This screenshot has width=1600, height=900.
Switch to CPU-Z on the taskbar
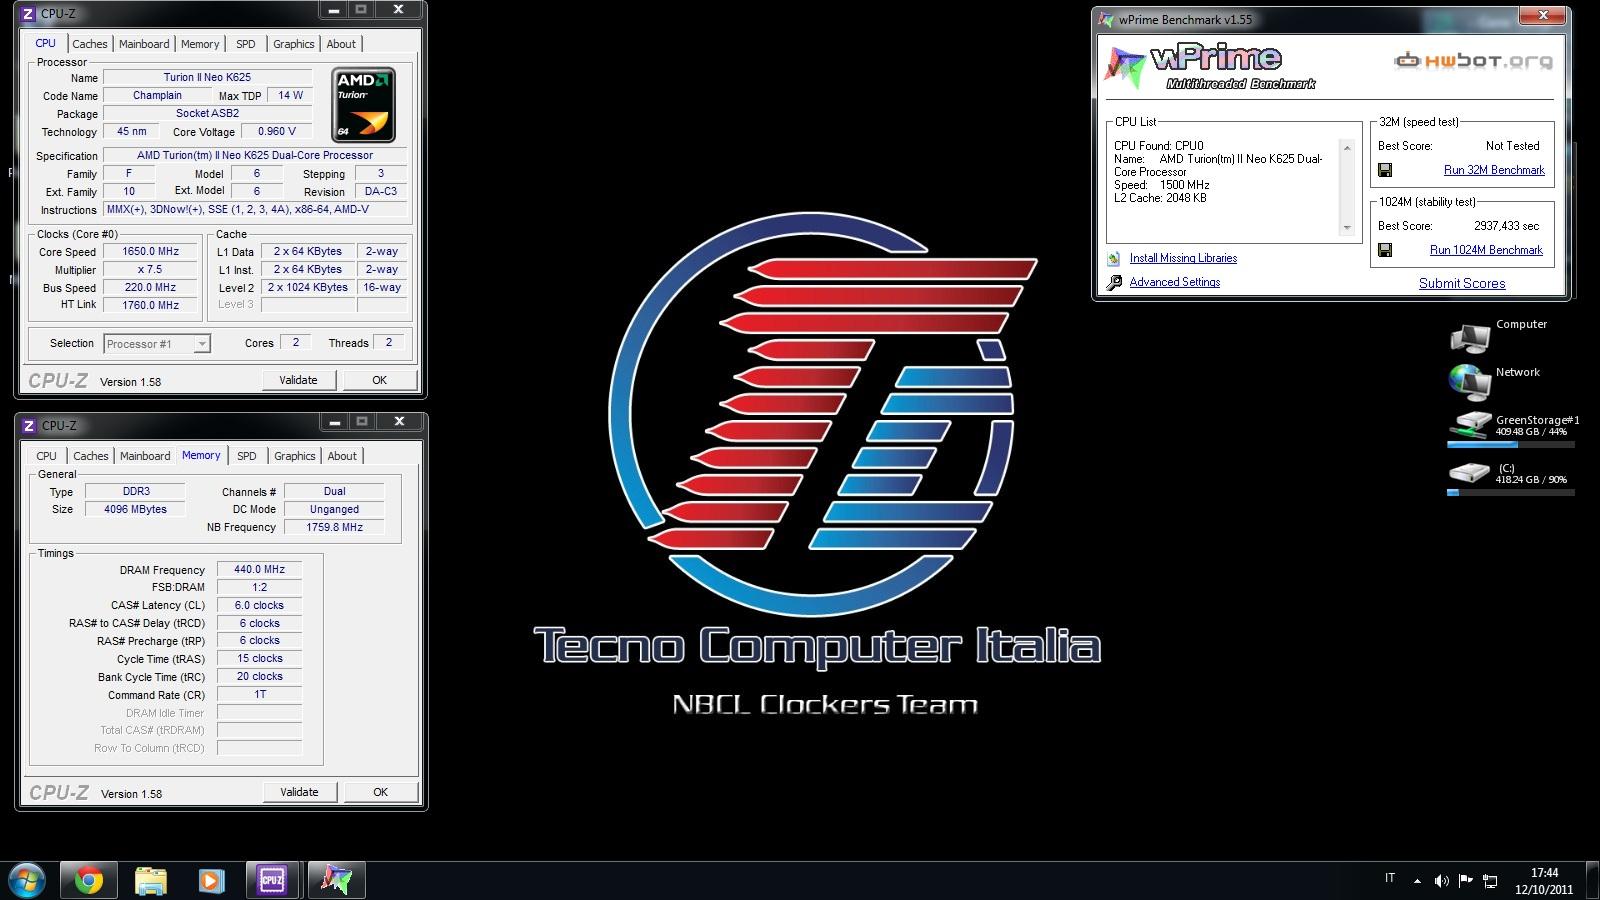pyautogui.click(x=272, y=880)
